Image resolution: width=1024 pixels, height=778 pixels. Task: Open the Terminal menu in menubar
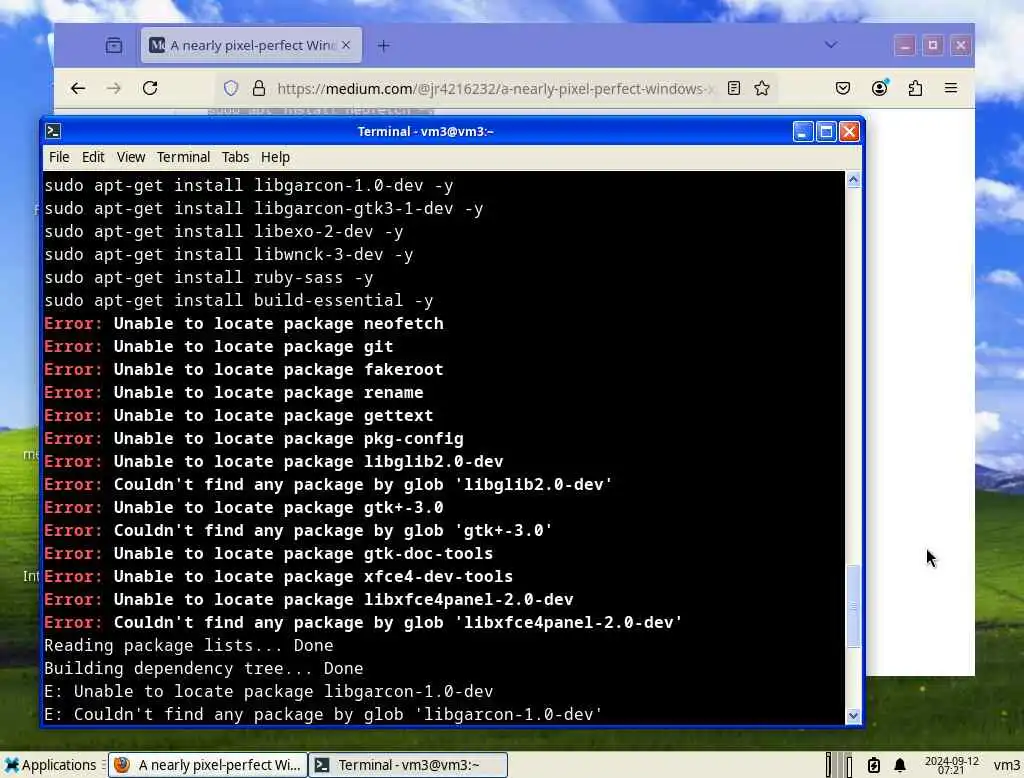184,157
